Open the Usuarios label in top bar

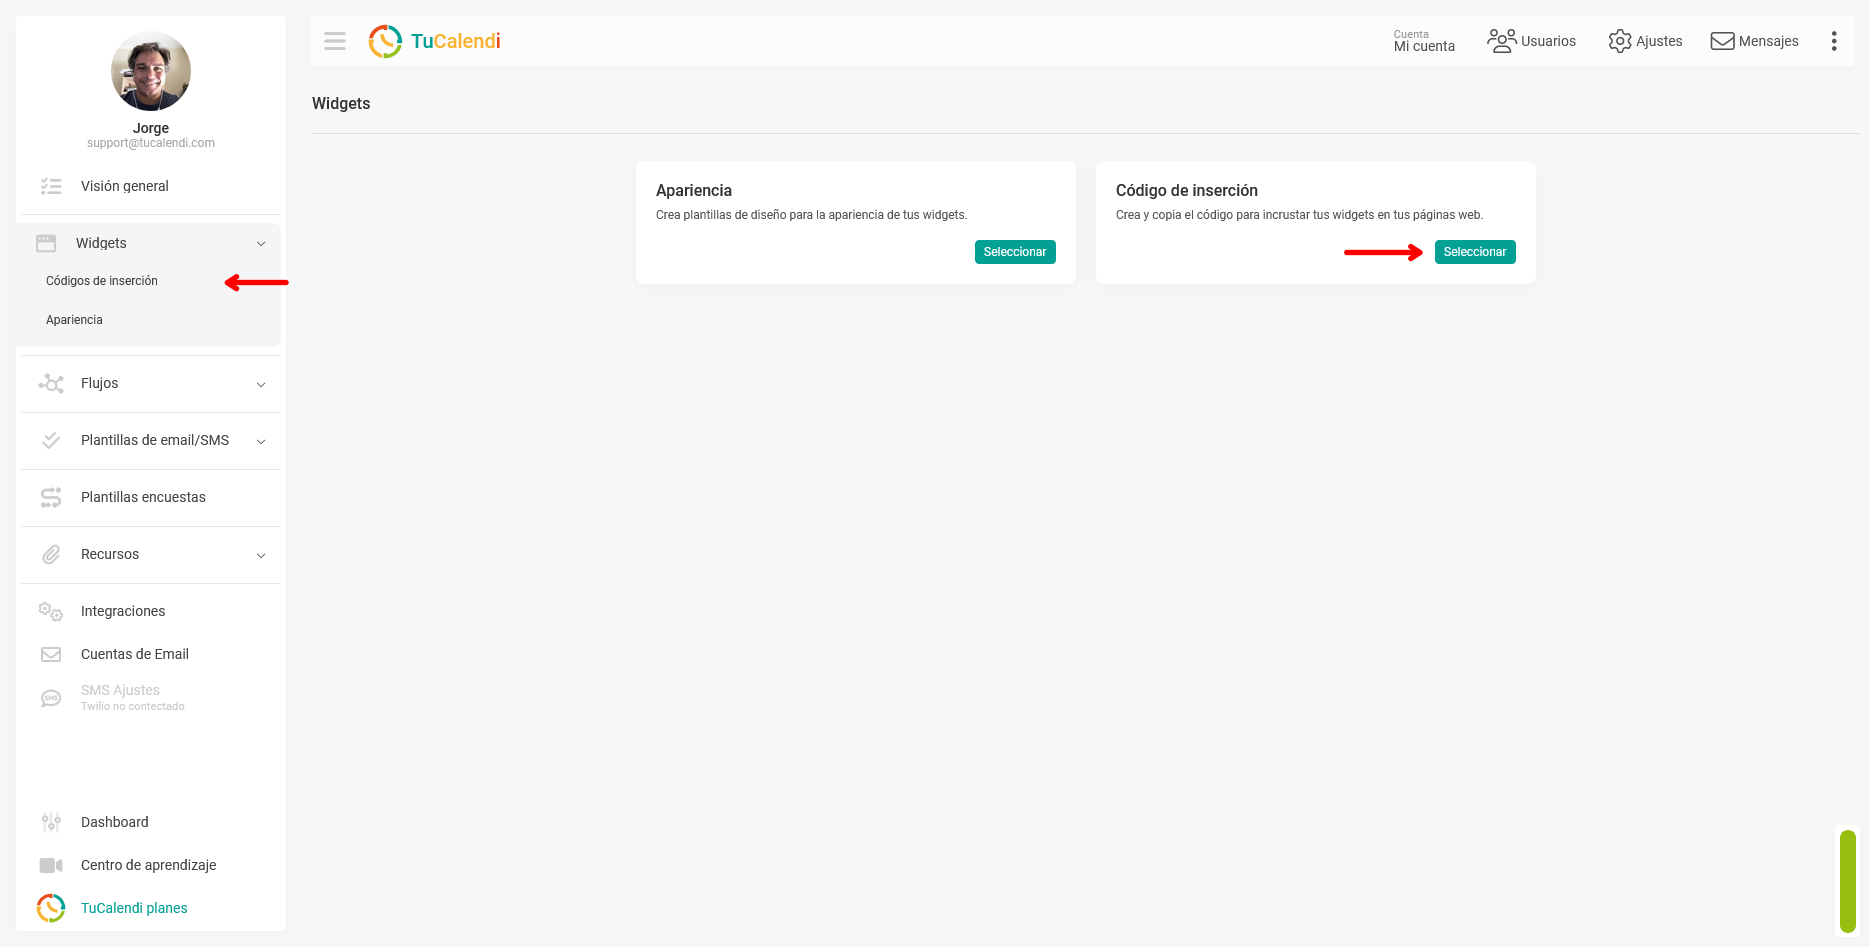1548,41
